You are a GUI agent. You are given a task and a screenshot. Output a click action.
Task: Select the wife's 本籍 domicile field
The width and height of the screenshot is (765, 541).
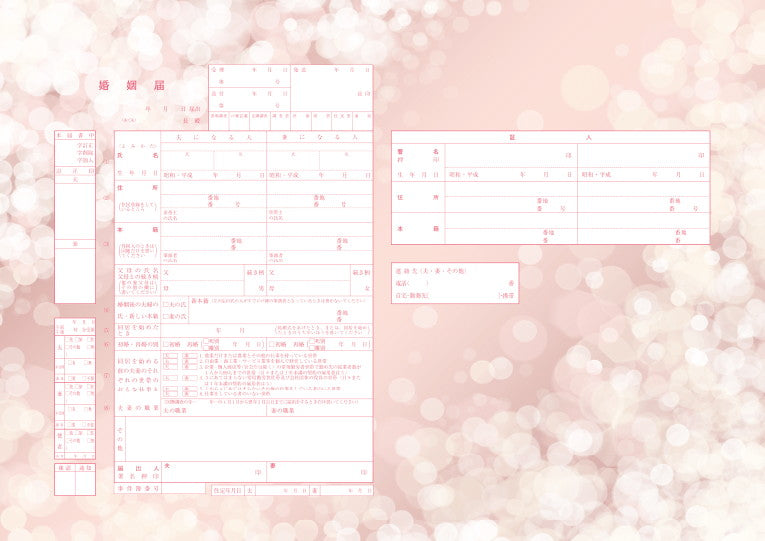click(x=319, y=243)
